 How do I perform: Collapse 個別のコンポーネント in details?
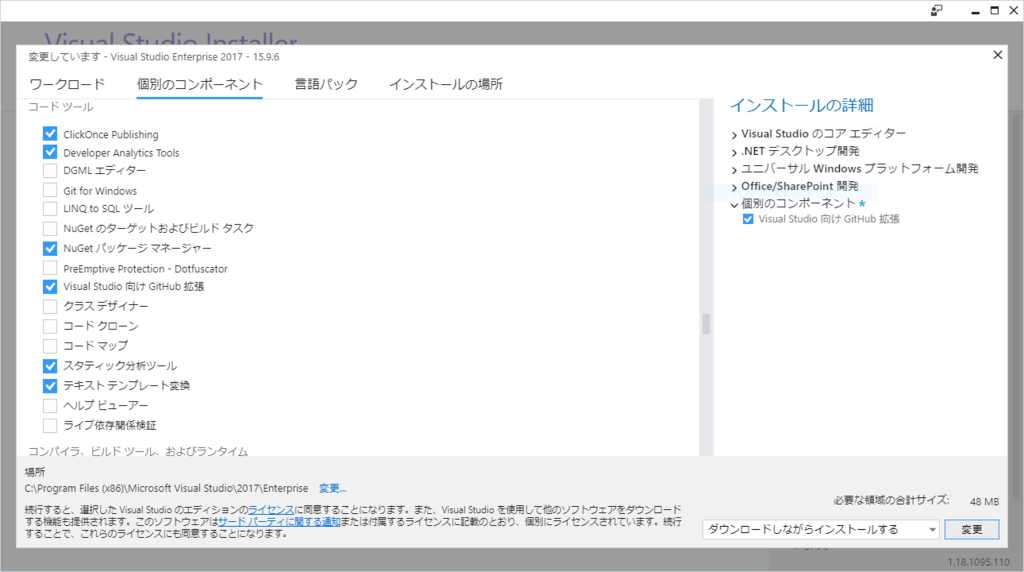tap(734, 204)
